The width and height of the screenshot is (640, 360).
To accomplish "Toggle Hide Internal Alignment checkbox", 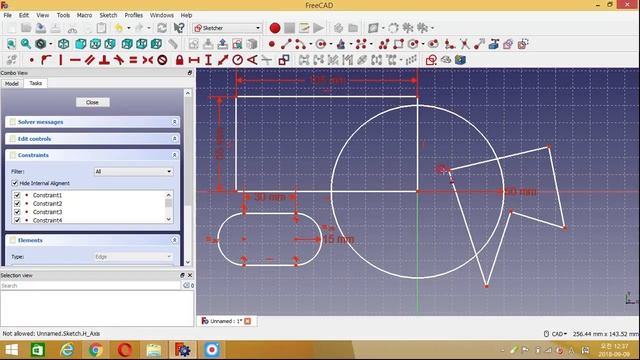I will click(x=15, y=183).
